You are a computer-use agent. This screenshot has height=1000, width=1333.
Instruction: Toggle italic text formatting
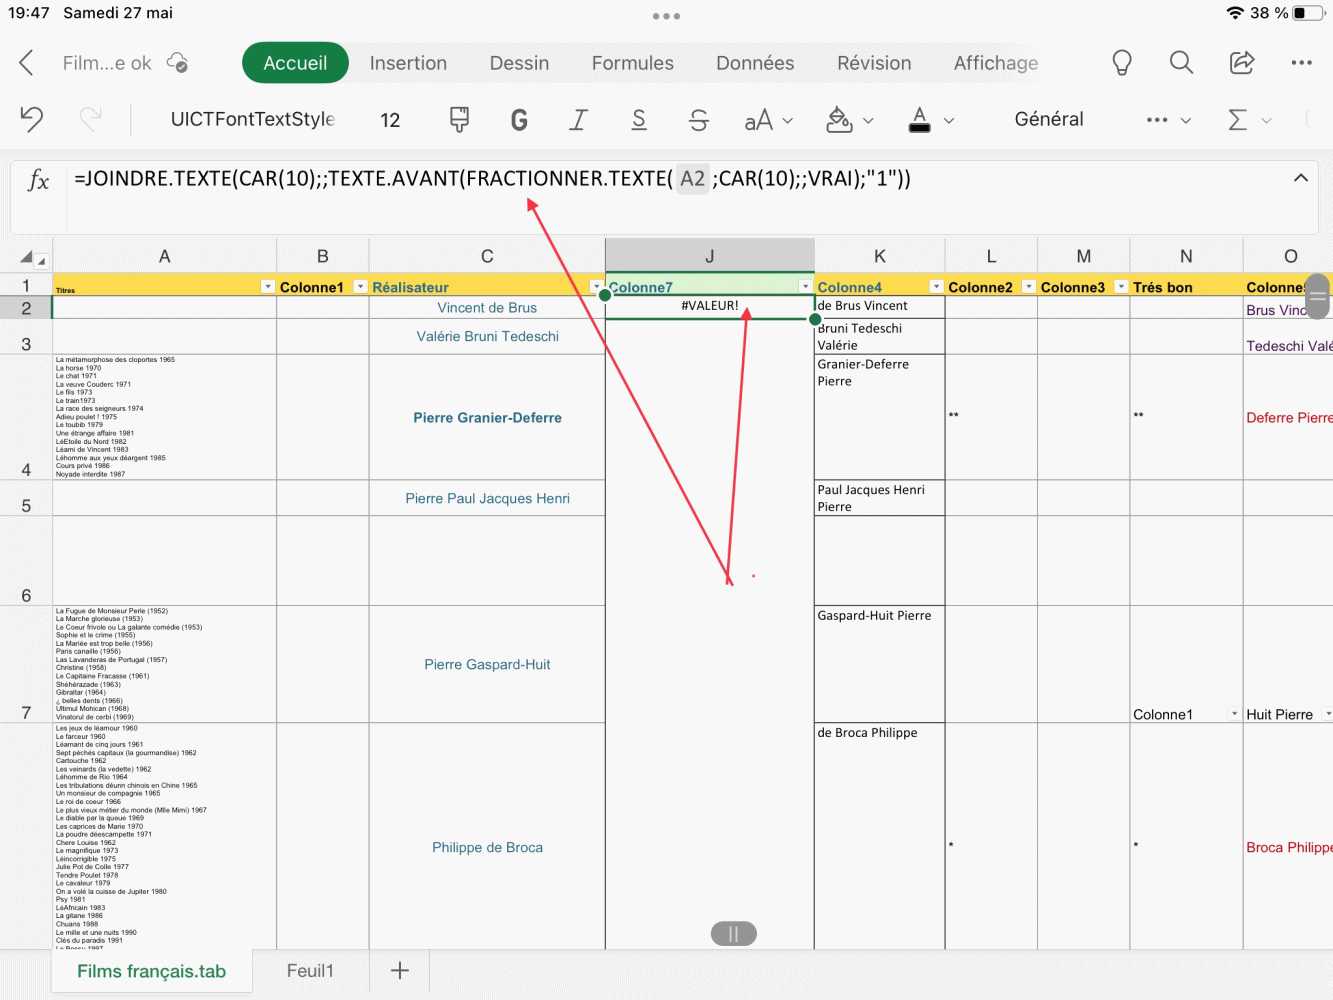(578, 120)
